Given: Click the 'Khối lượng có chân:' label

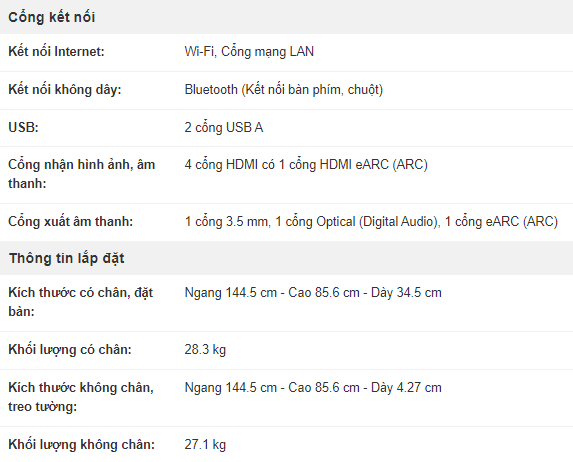Looking at the screenshot, I should point(70,349).
